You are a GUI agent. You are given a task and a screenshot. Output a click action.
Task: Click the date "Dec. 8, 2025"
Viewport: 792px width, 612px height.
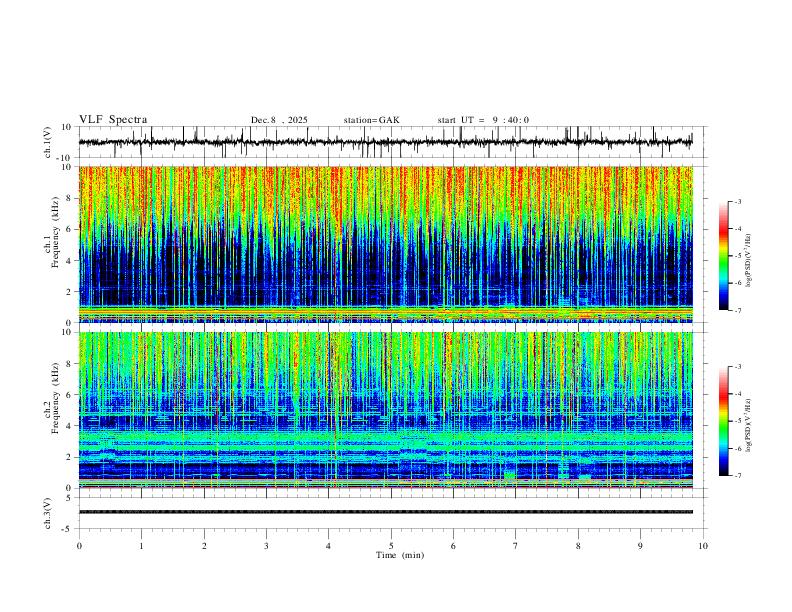[279, 120]
